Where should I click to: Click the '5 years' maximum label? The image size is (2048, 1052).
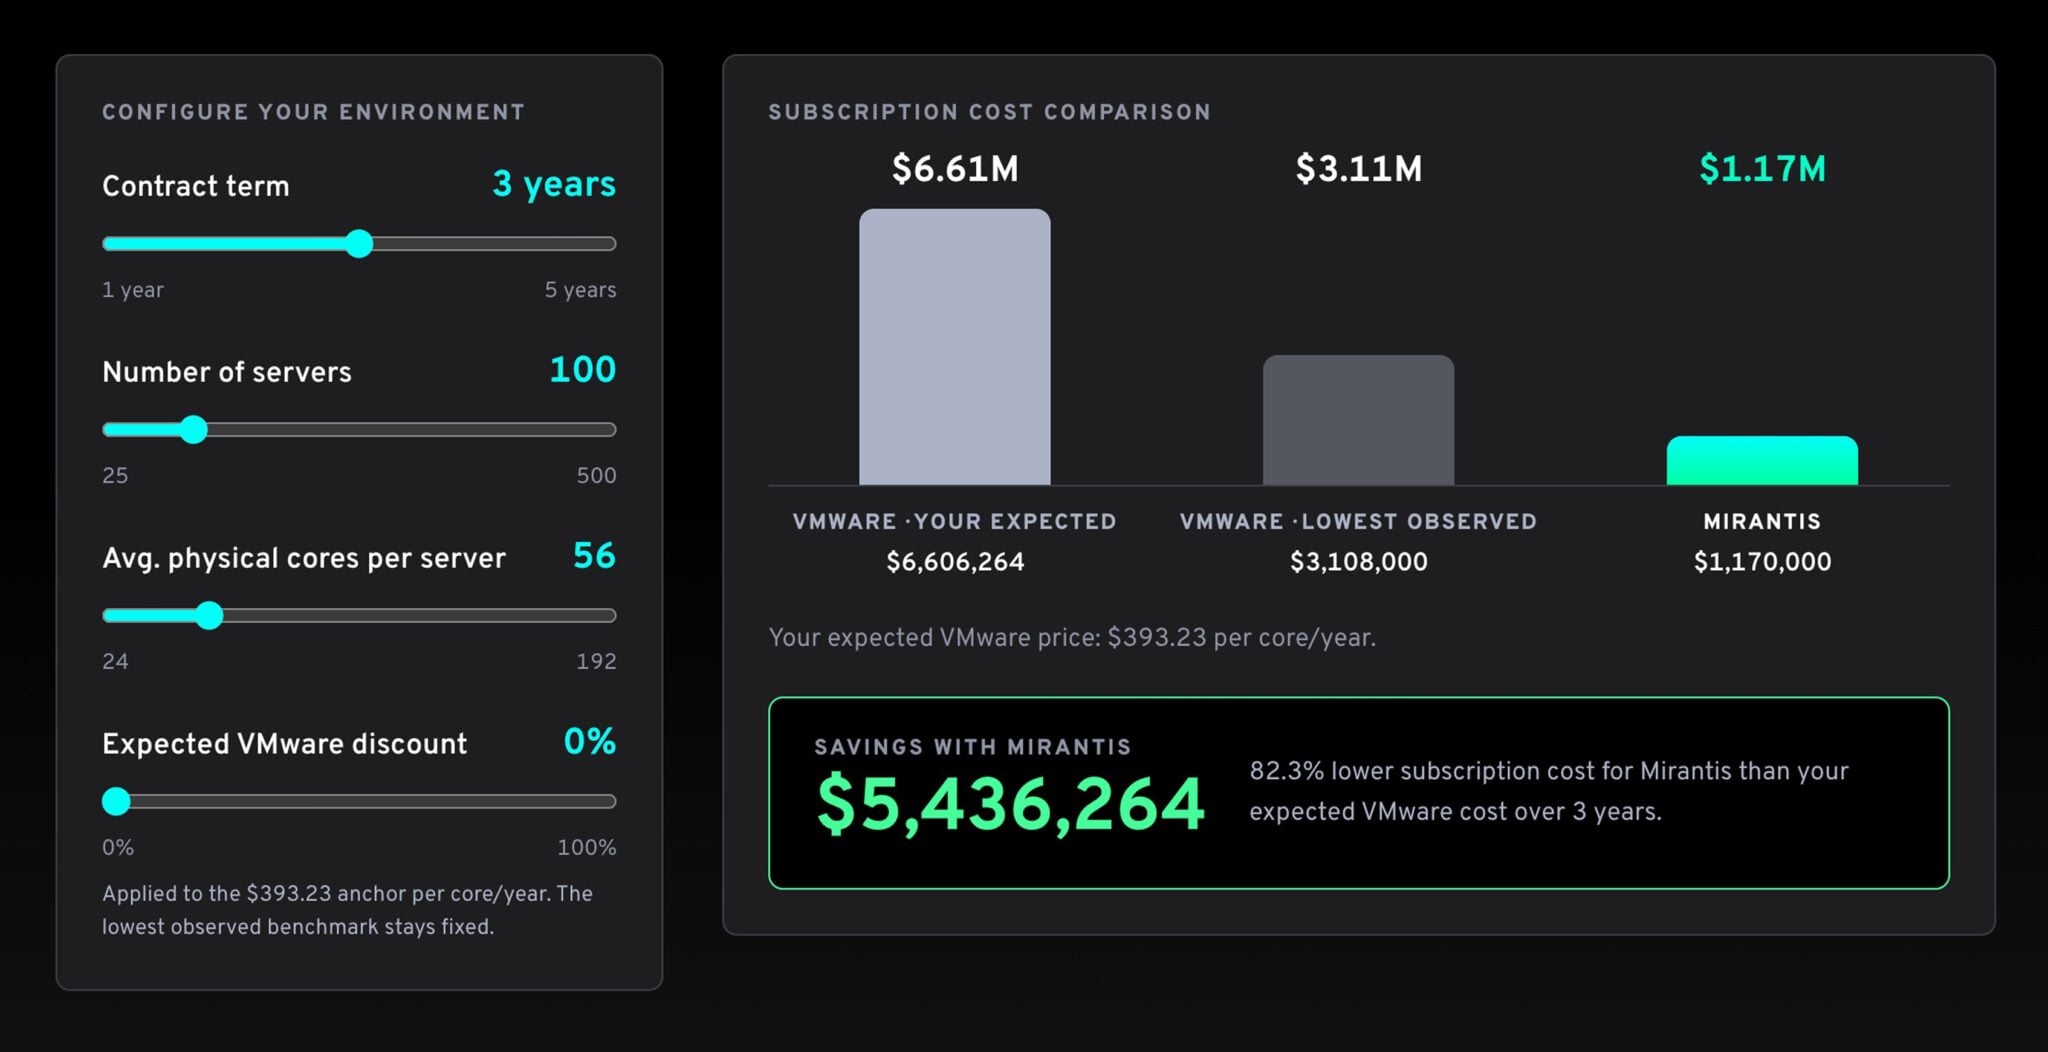click(x=580, y=289)
